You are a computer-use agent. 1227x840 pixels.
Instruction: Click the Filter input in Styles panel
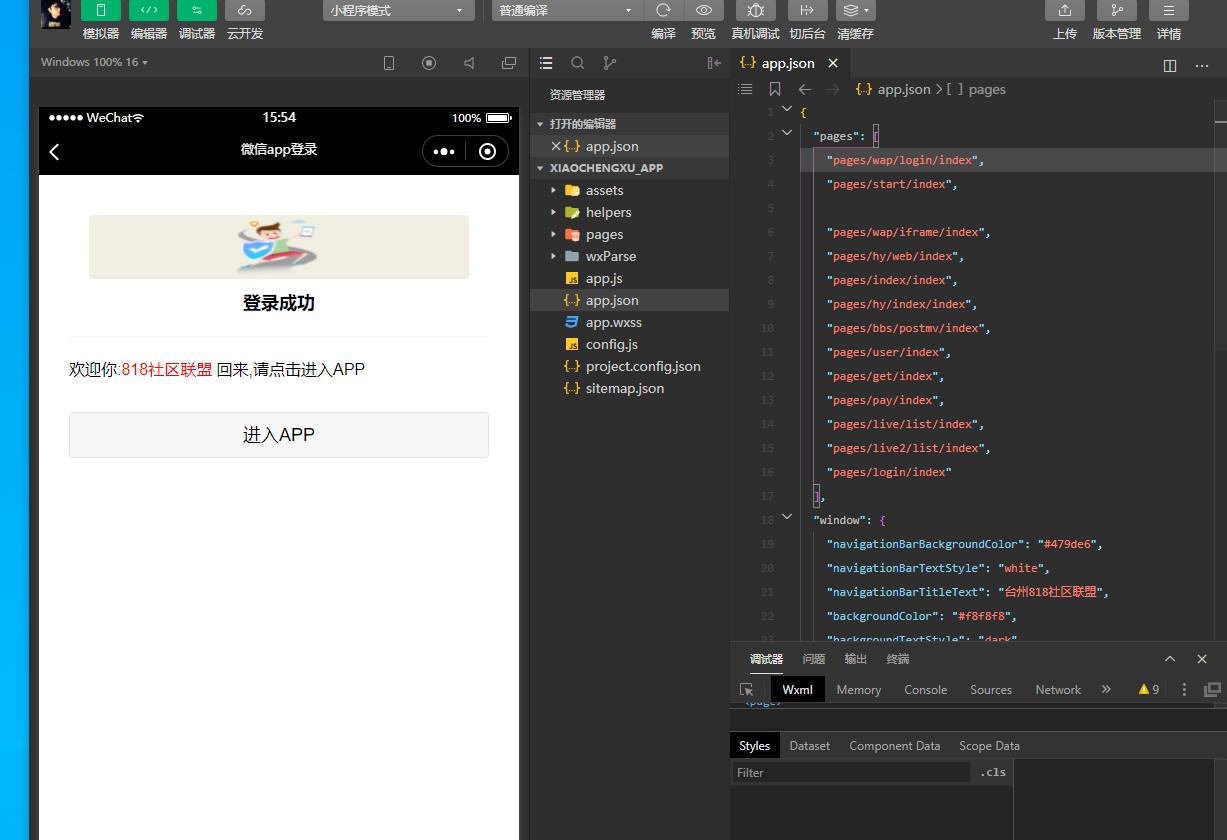(850, 772)
